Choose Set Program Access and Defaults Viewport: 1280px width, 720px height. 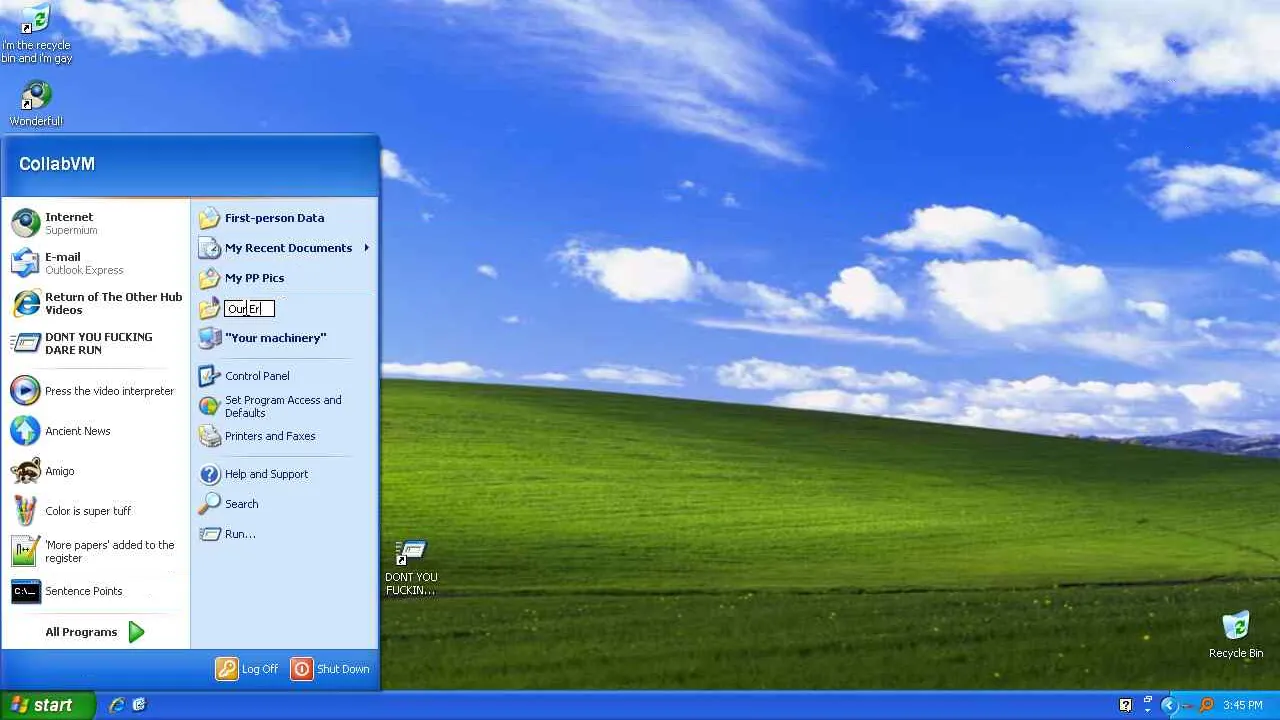point(285,406)
